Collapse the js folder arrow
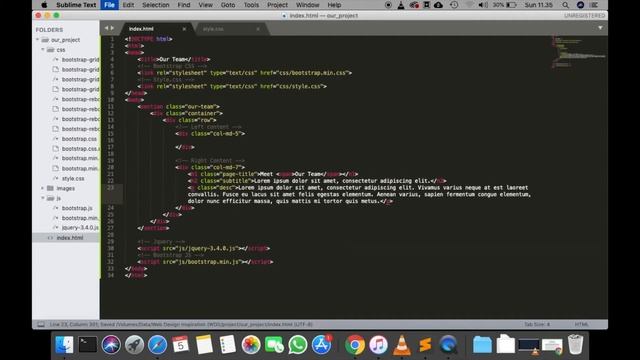The height and width of the screenshot is (360, 640). (42, 198)
